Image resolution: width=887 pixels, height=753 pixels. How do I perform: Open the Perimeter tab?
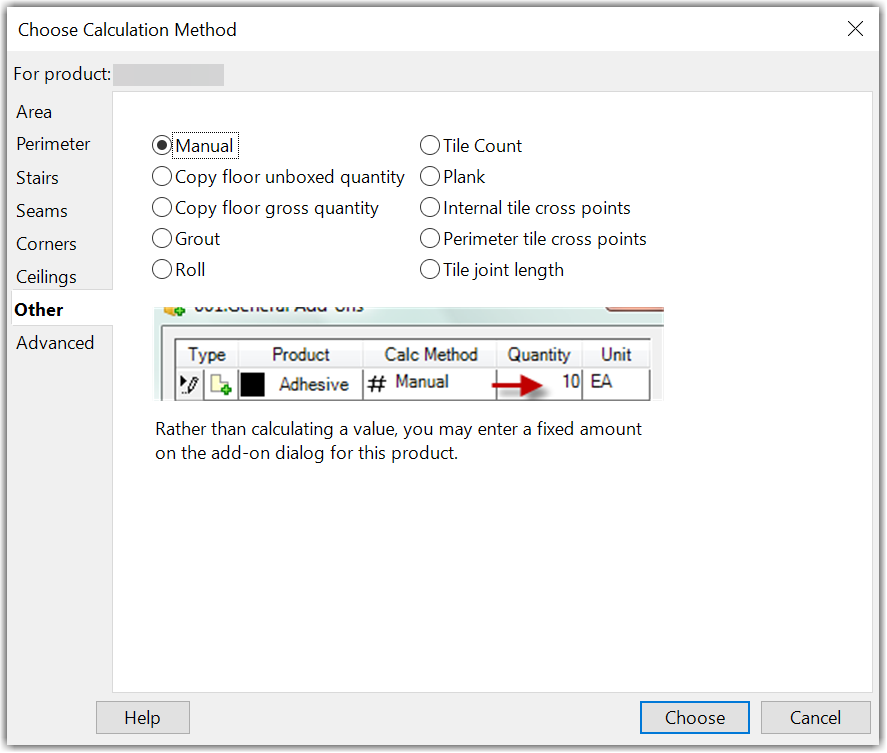tap(53, 144)
